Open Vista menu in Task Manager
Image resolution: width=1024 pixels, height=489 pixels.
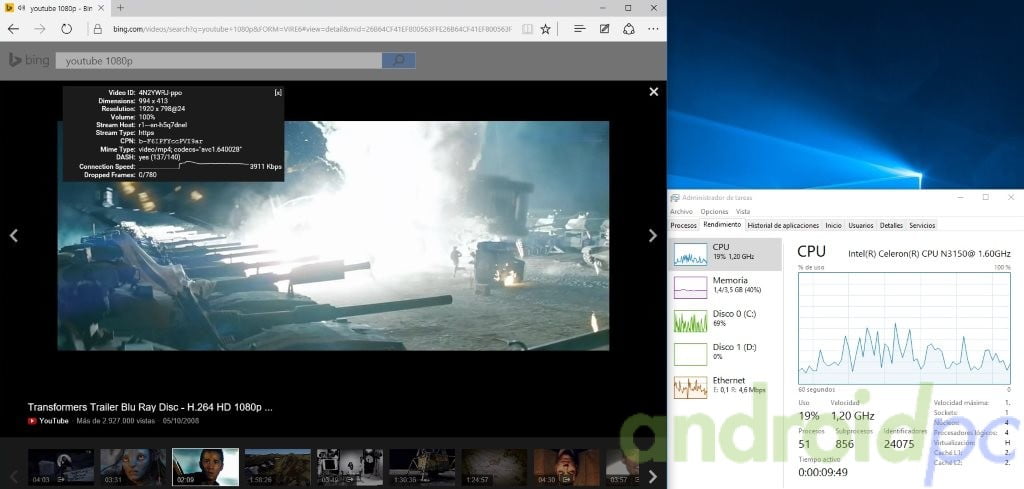click(743, 212)
